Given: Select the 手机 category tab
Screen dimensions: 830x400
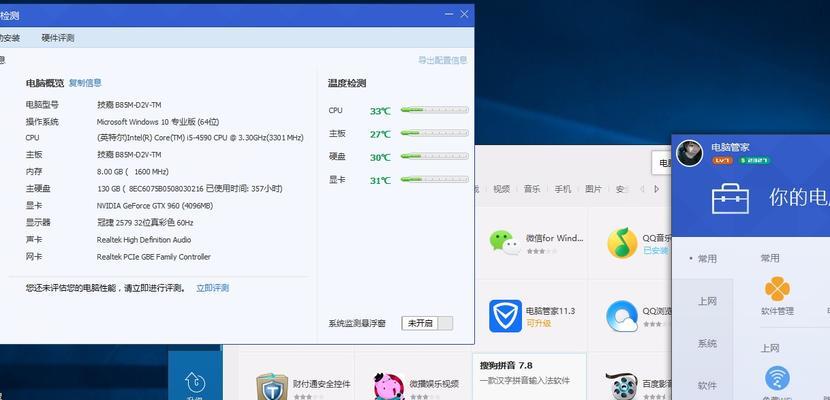Looking at the screenshot, I should [562, 189].
